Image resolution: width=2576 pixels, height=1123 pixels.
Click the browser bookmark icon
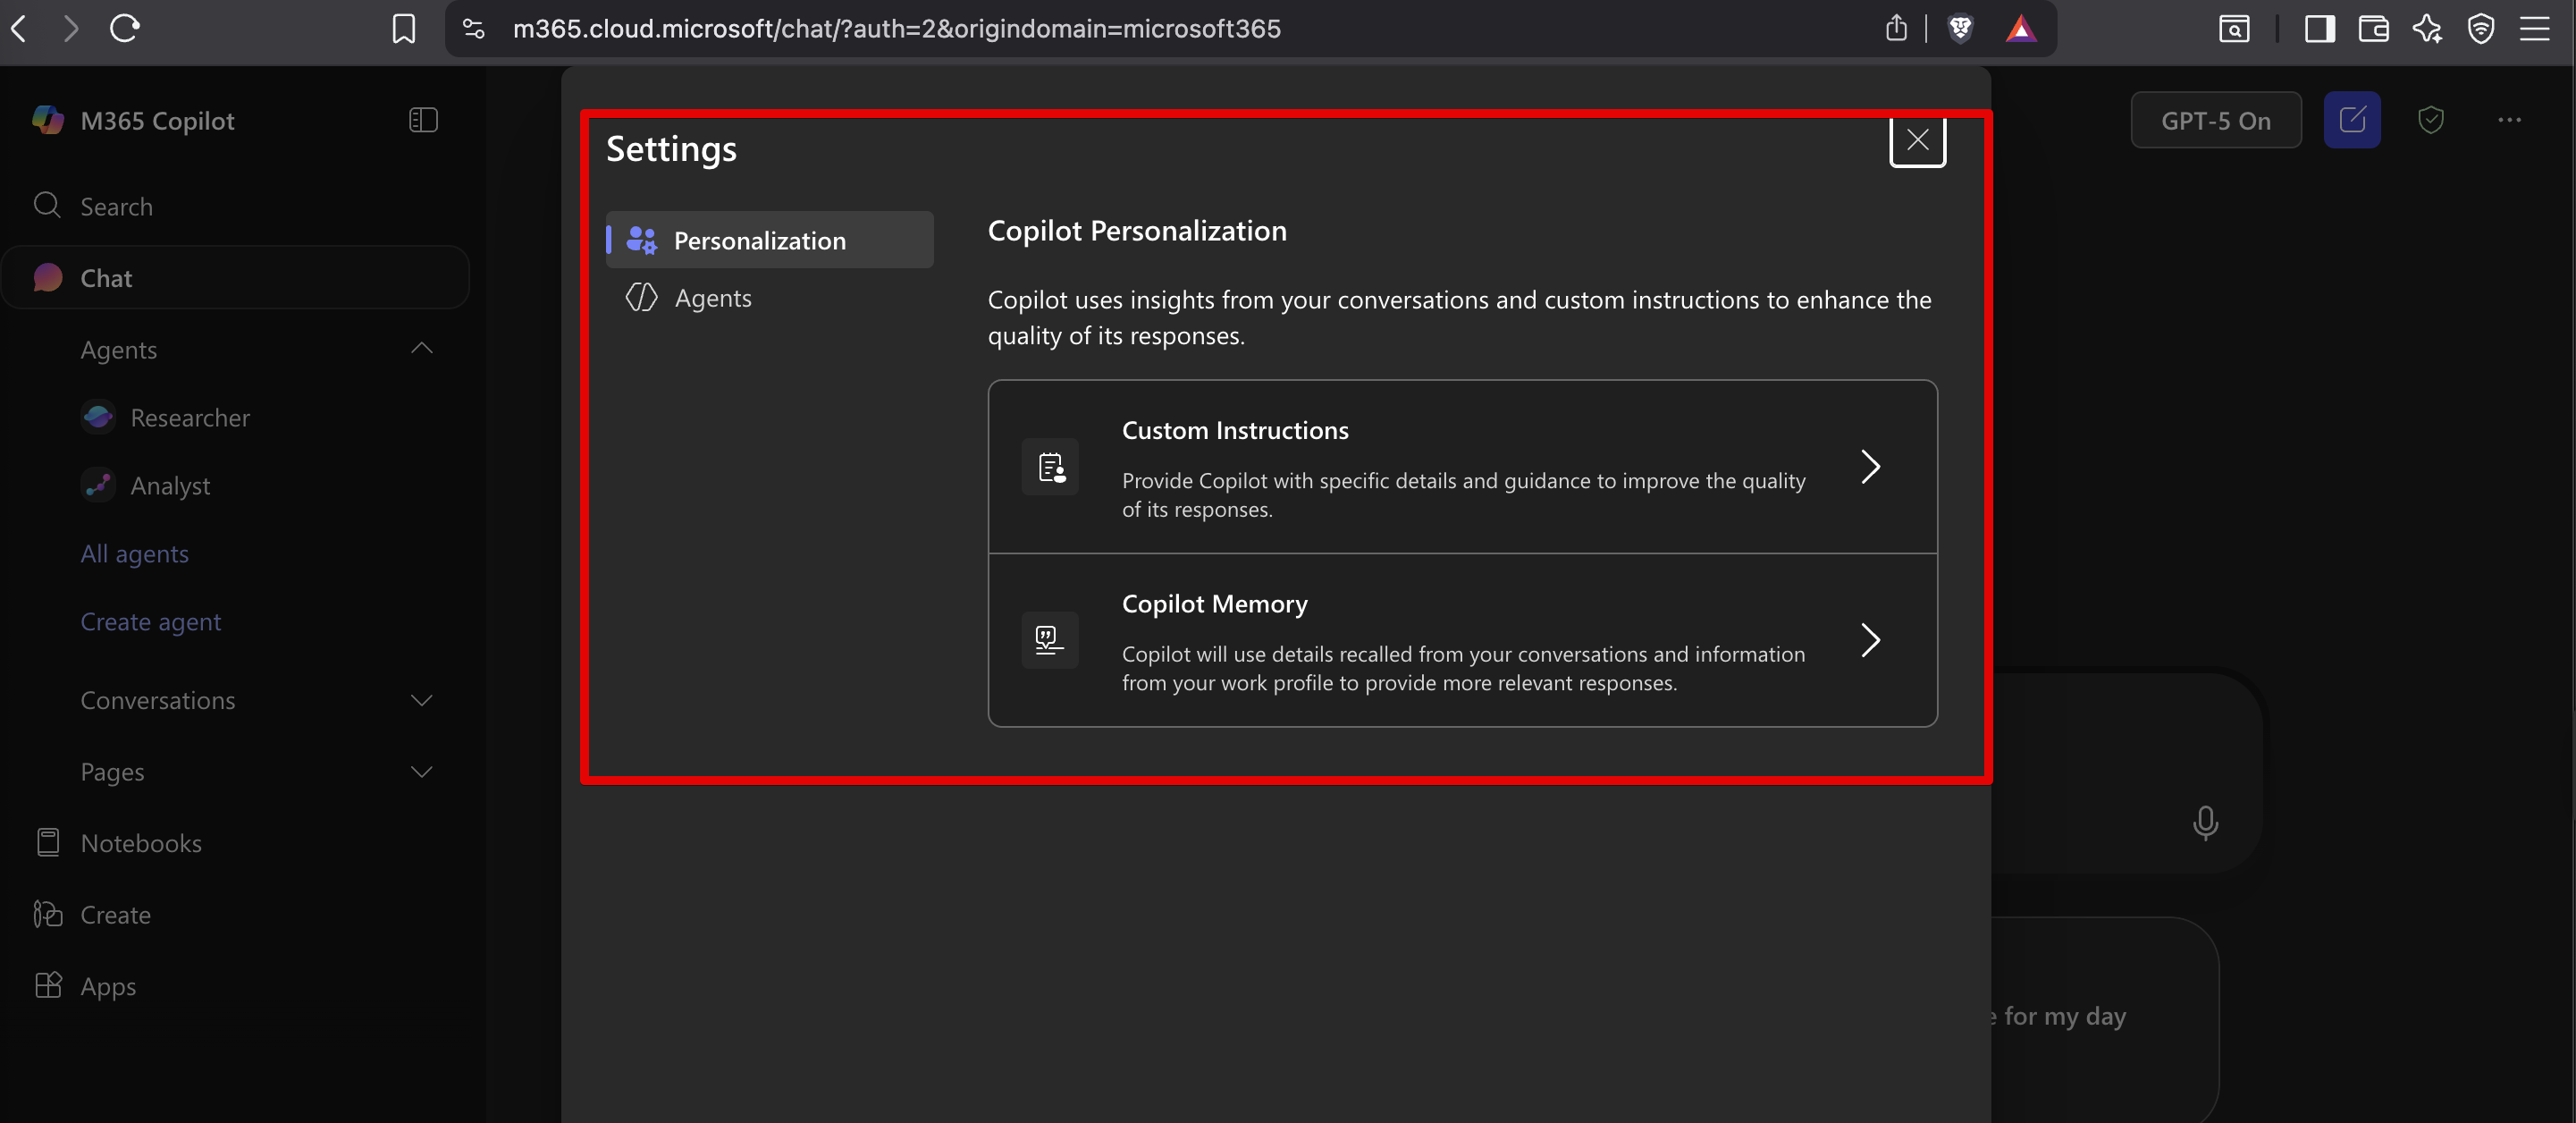pos(404,29)
